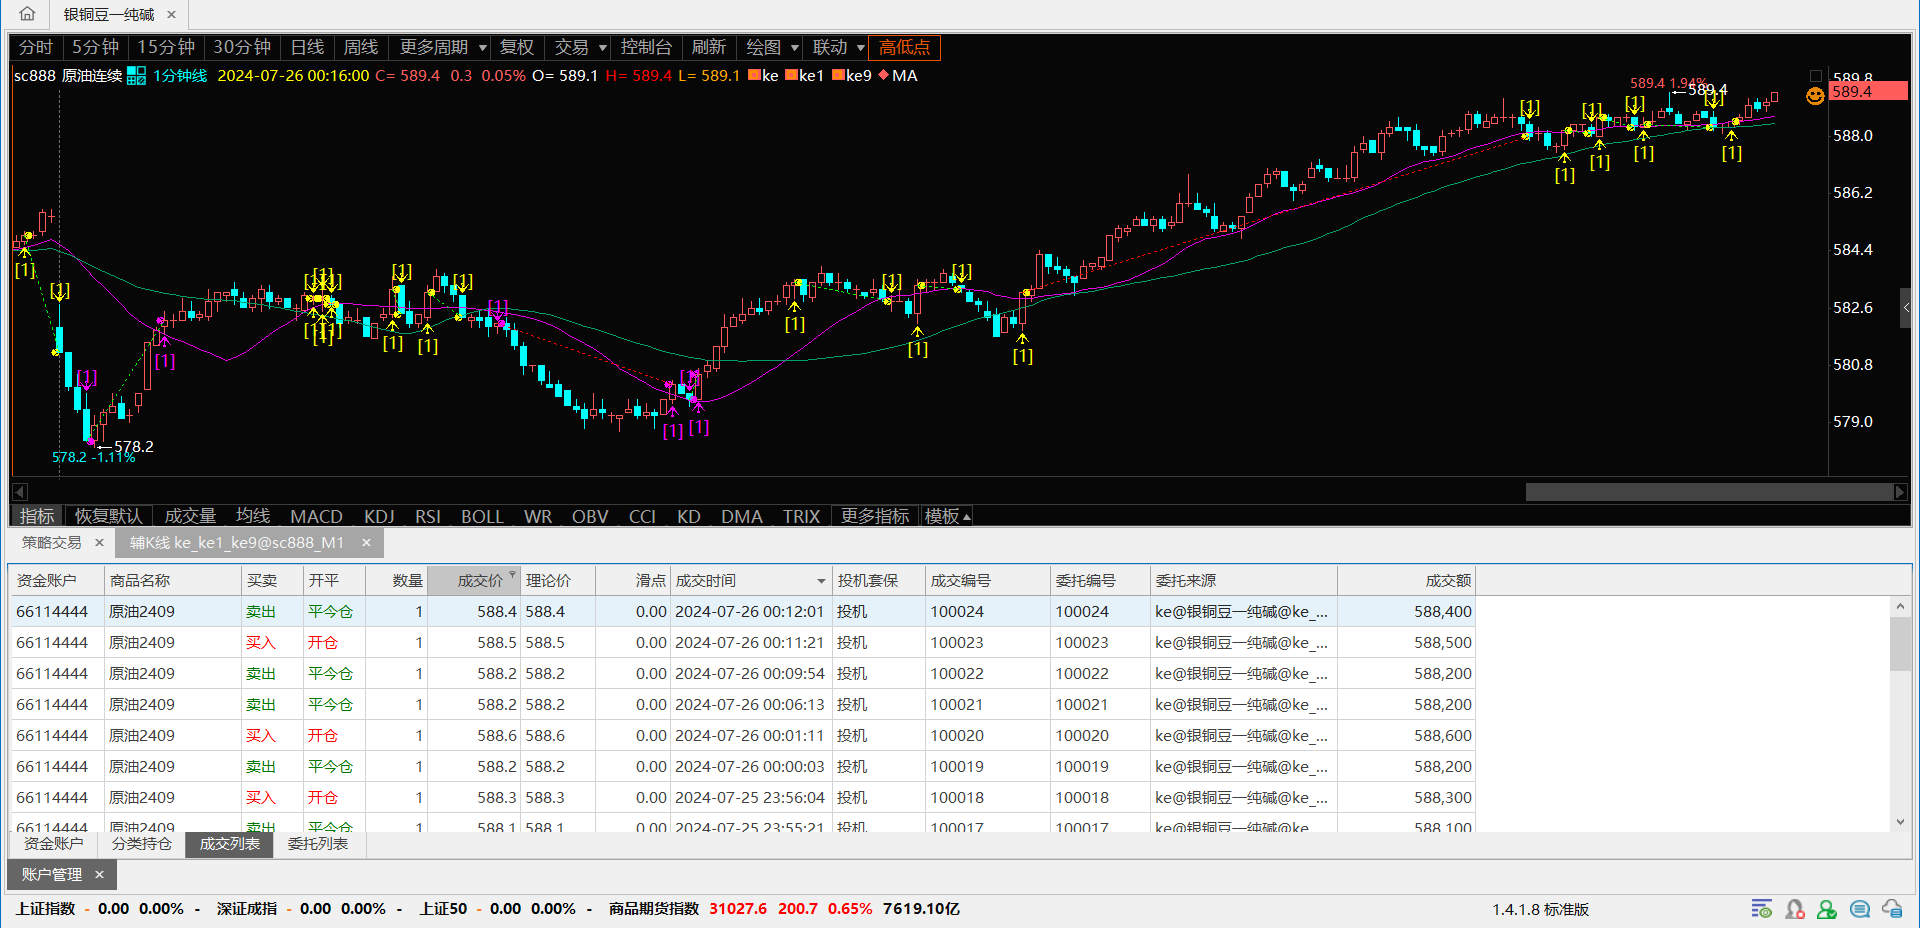Show the KDJ indicator
Viewport: 1920px width, 928px height.
(379, 516)
